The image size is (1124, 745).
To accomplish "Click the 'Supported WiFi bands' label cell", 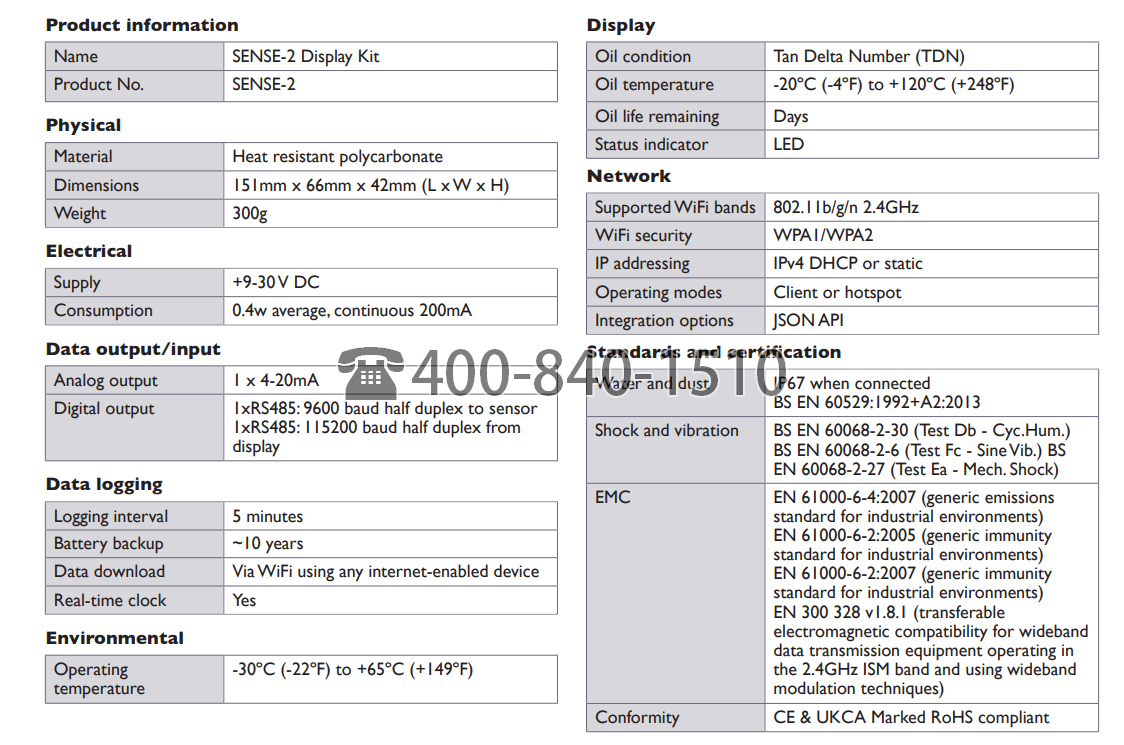I will [676, 207].
